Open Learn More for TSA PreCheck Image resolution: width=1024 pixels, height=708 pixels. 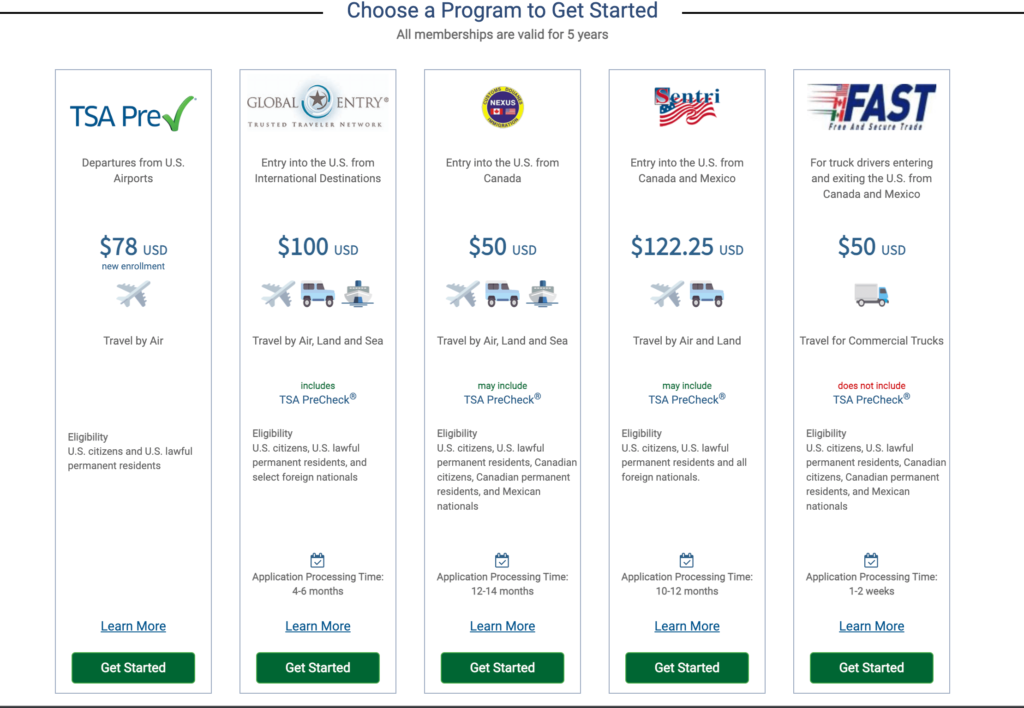click(x=133, y=626)
